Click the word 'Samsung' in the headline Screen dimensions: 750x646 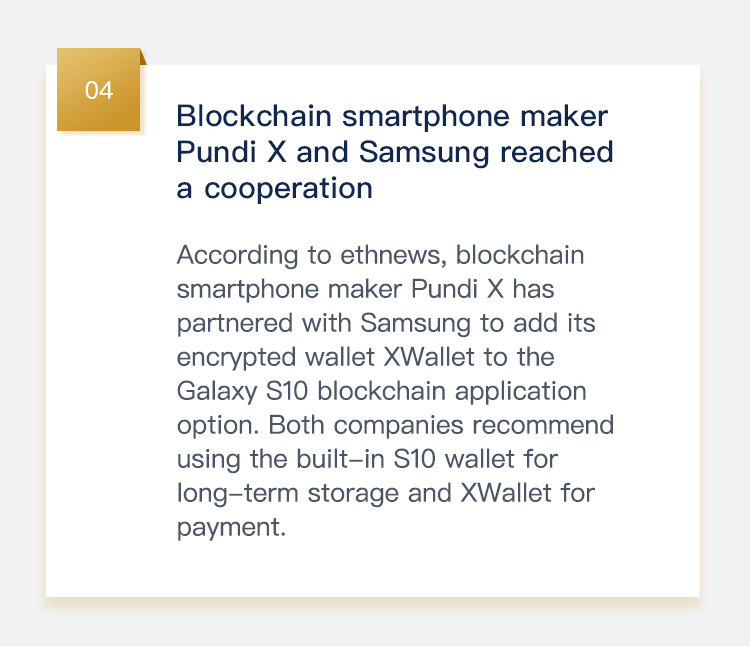click(424, 152)
